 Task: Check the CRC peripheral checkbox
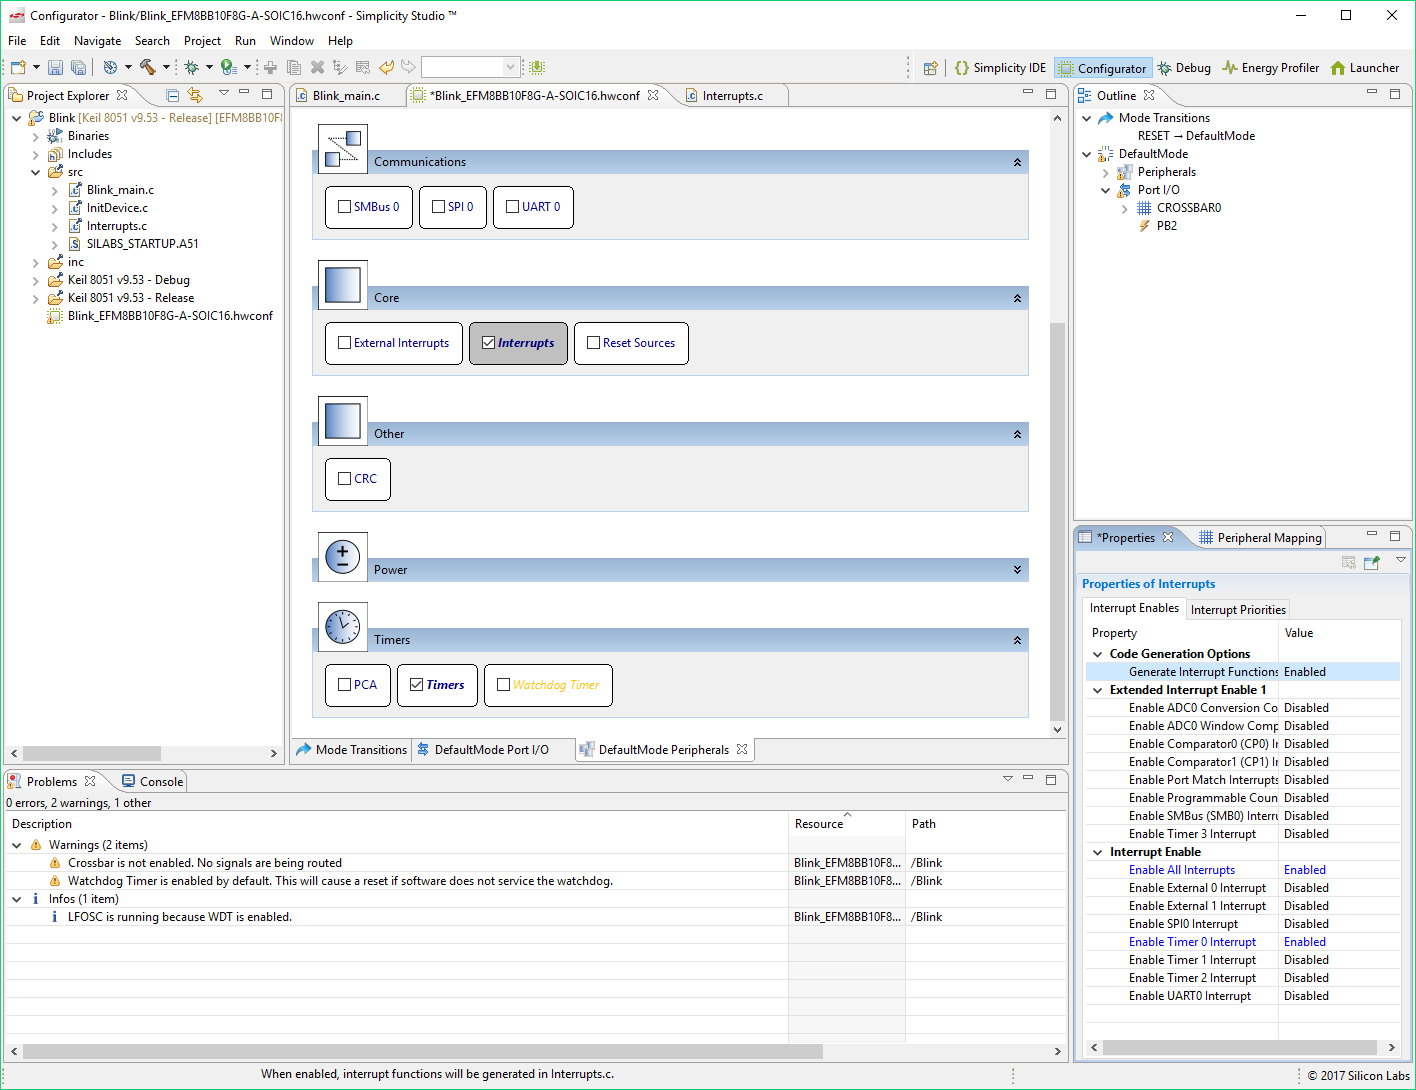coord(345,479)
